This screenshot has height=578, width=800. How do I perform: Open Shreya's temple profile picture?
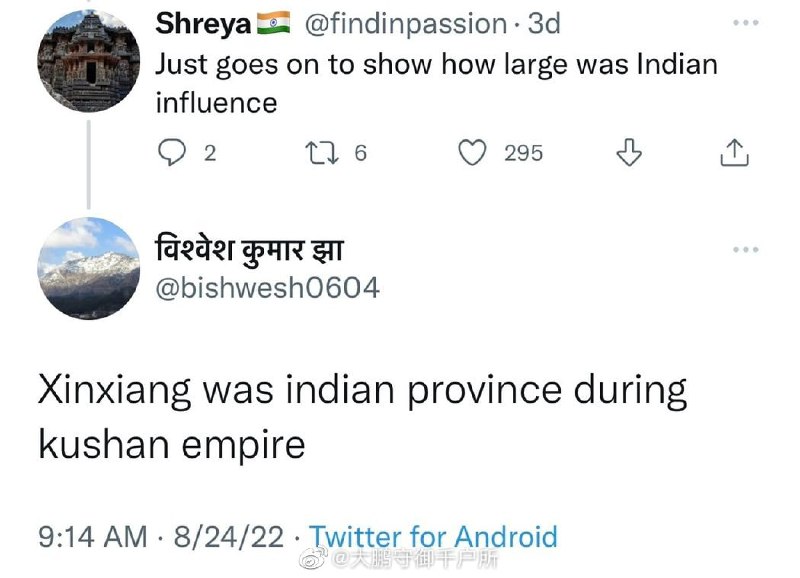pyautogui.click(x=87, y=58)
